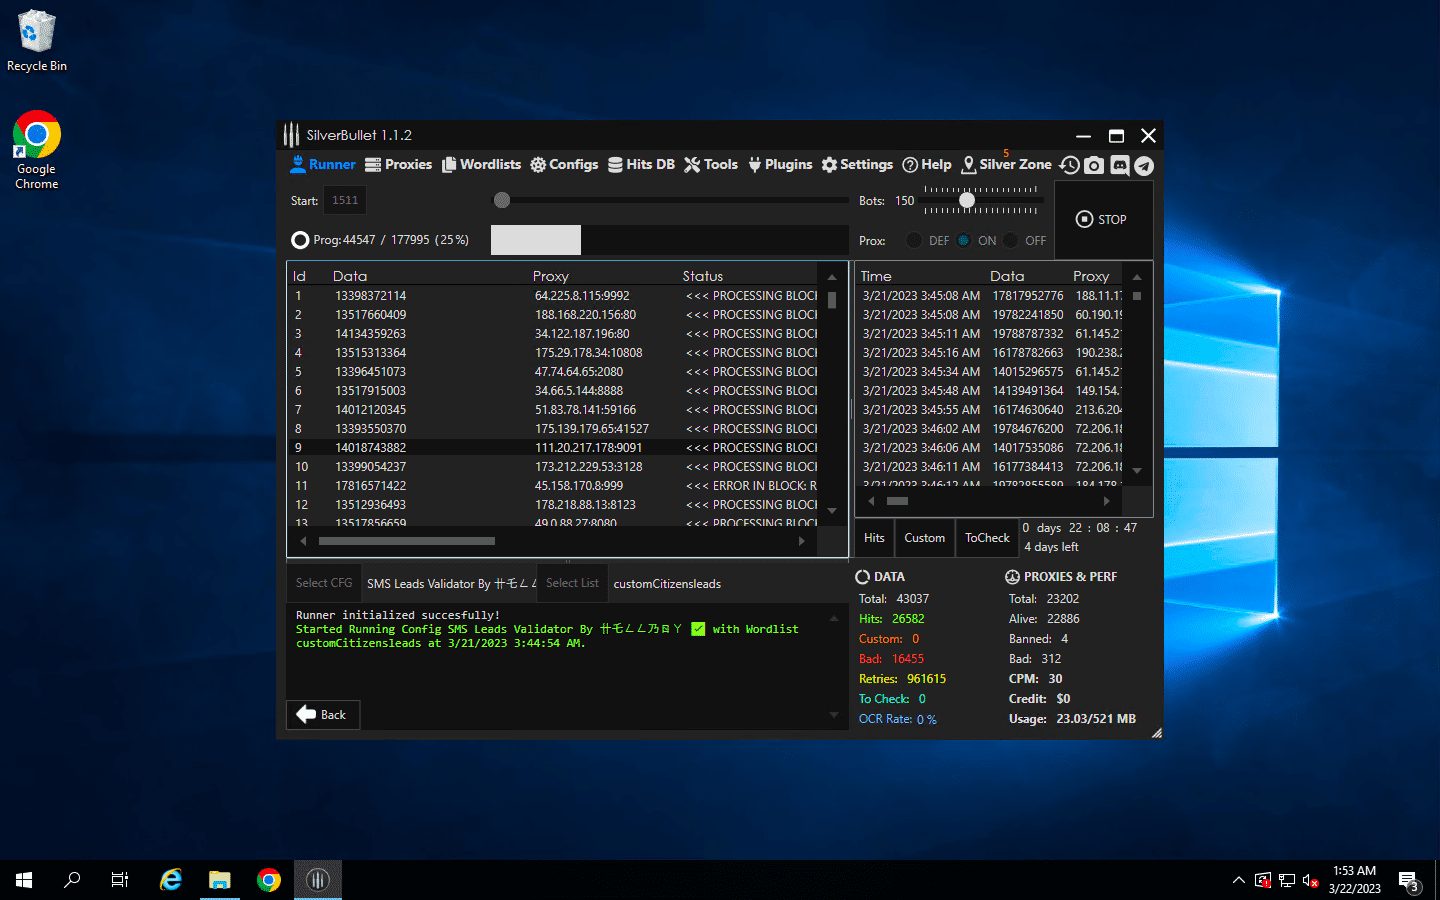The height and width of the screenshot is (900, 1440).
Task: Open the Hits DB tab
Action: (641, 165)
